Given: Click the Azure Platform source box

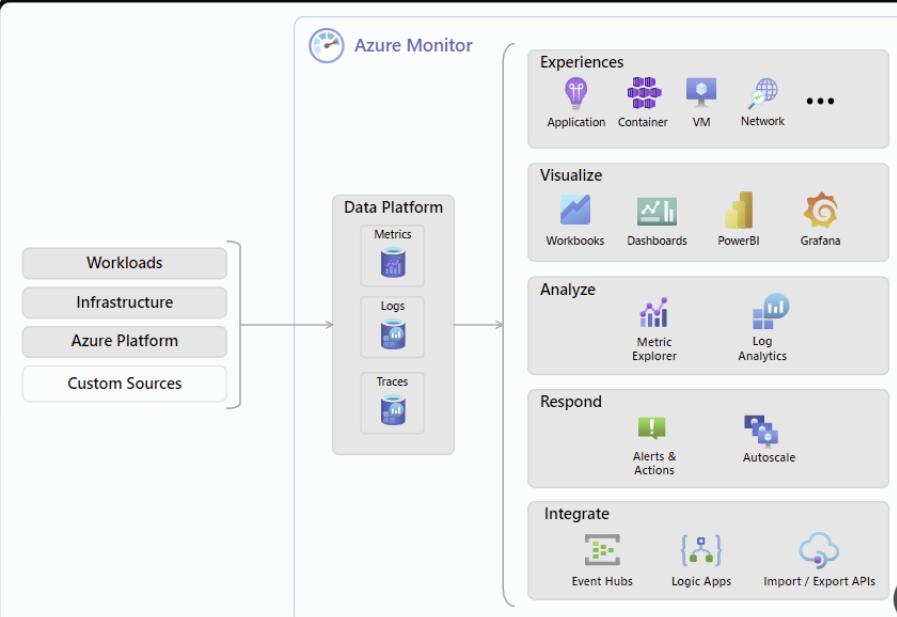Looking at the screenshot, I should (125, 341).
